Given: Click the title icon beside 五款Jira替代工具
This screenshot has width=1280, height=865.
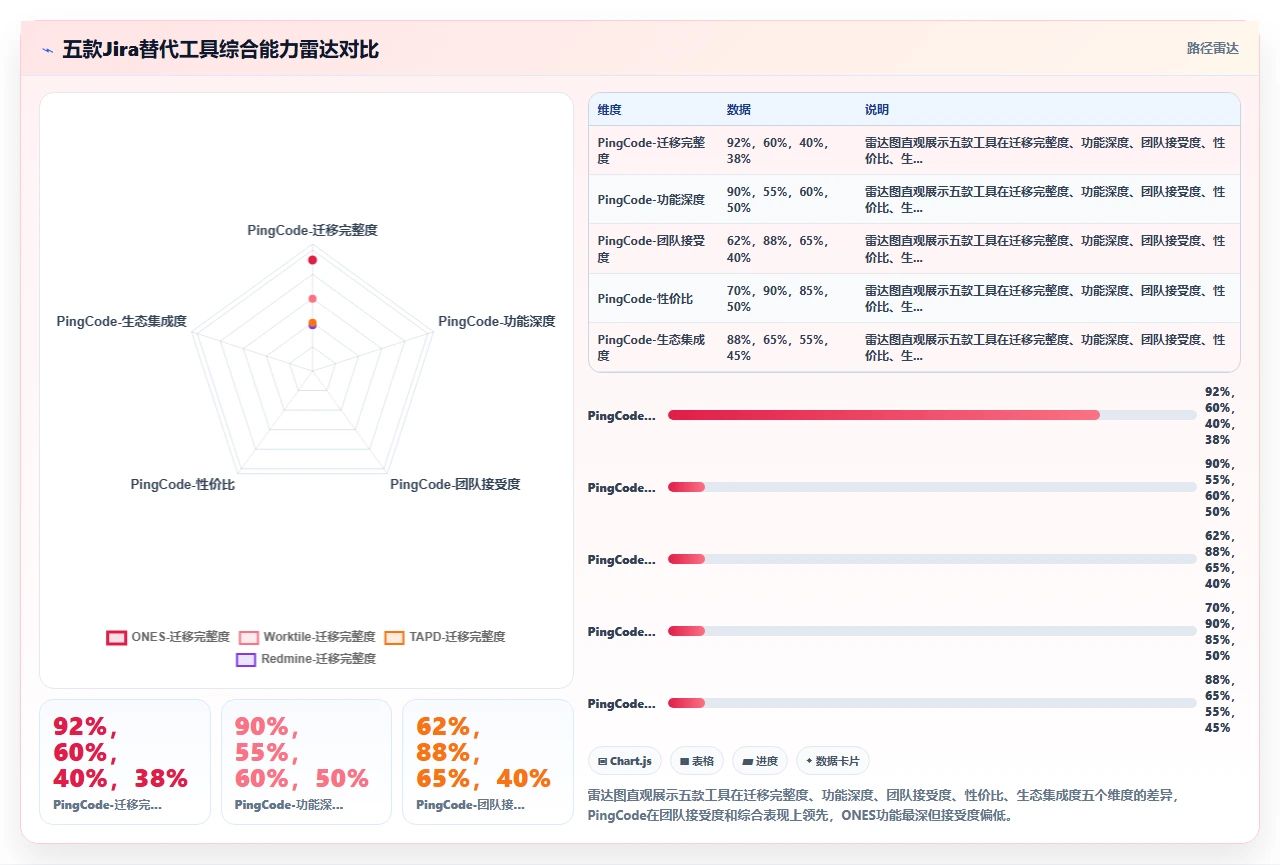Looking at the screenshot, I should point(48,50).
